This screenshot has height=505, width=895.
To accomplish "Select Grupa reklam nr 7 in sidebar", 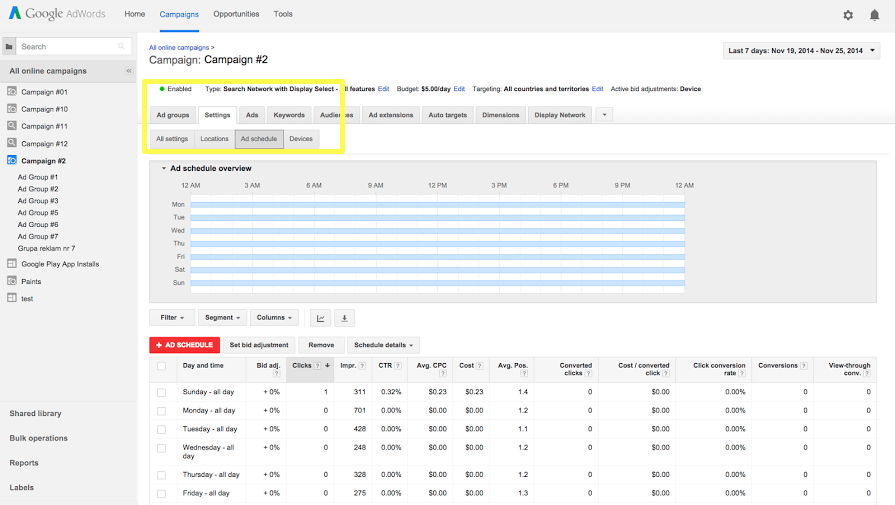I will click(x=46, y=248).
